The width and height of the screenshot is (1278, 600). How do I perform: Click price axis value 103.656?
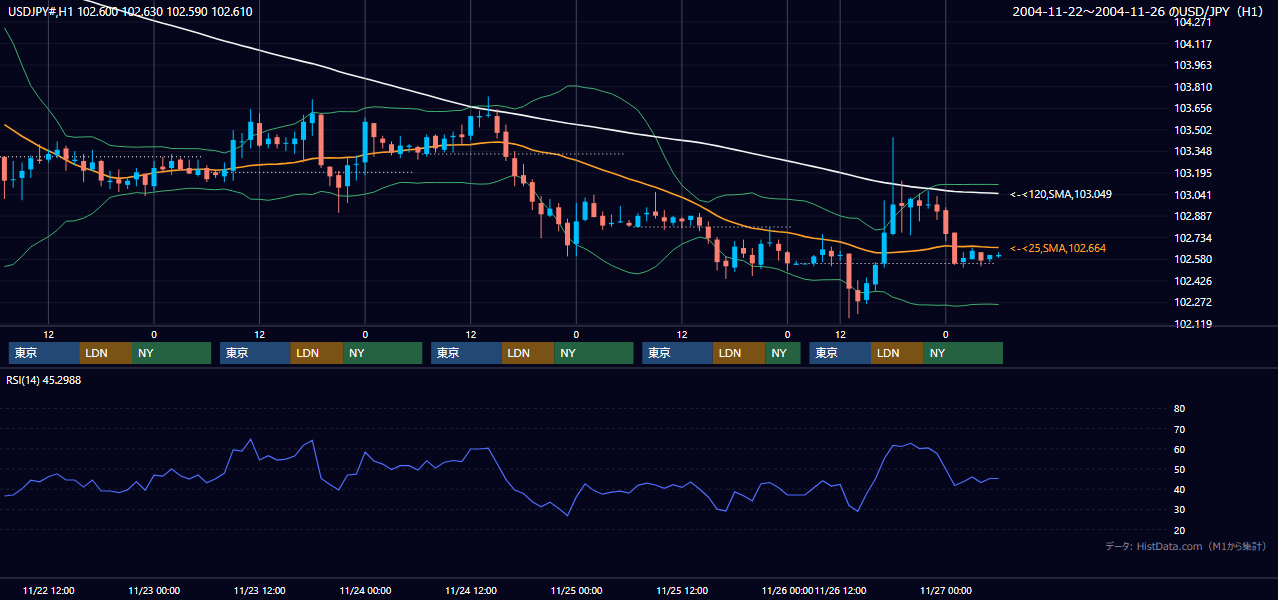point(1193,108)
